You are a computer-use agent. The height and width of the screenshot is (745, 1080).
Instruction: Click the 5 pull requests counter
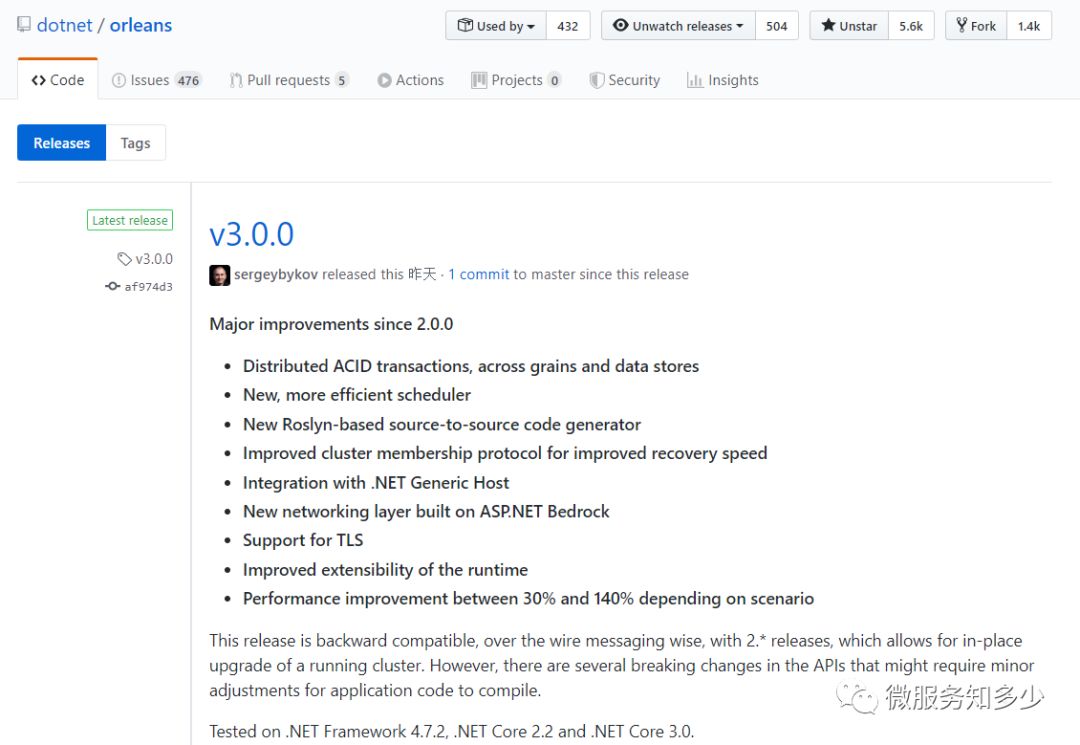coord(342,81)
